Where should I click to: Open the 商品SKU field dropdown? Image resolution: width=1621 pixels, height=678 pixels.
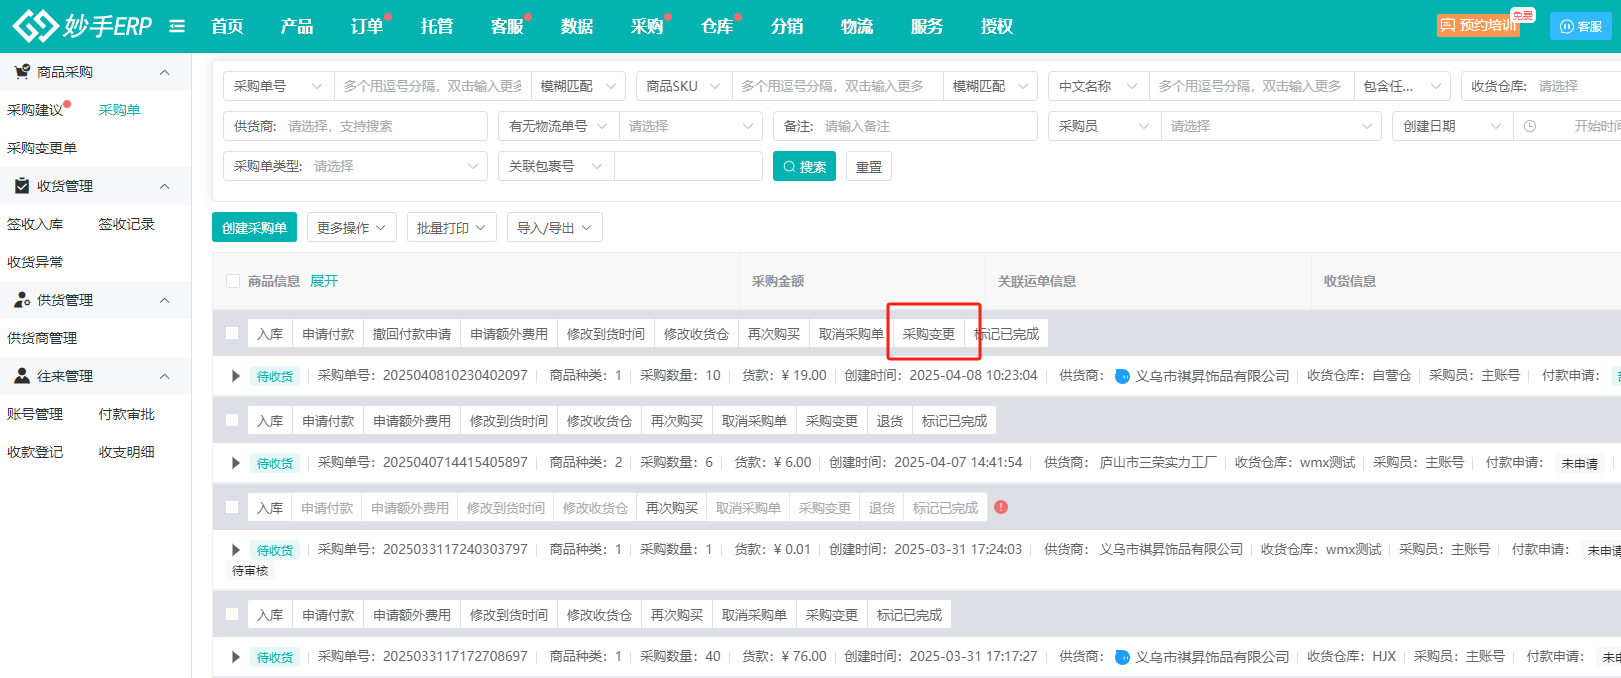tap(684, 86)
